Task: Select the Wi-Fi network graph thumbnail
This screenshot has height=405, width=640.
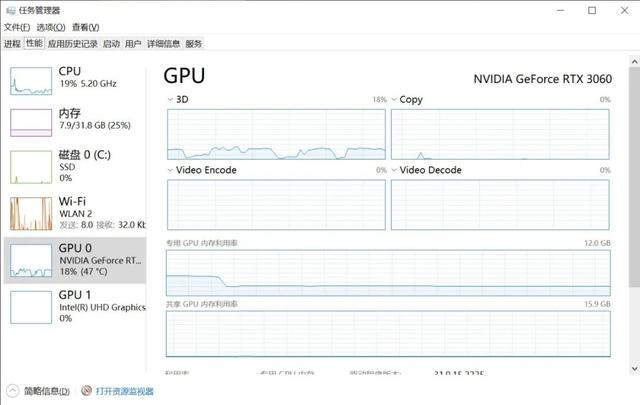Action: pos(30,212)
